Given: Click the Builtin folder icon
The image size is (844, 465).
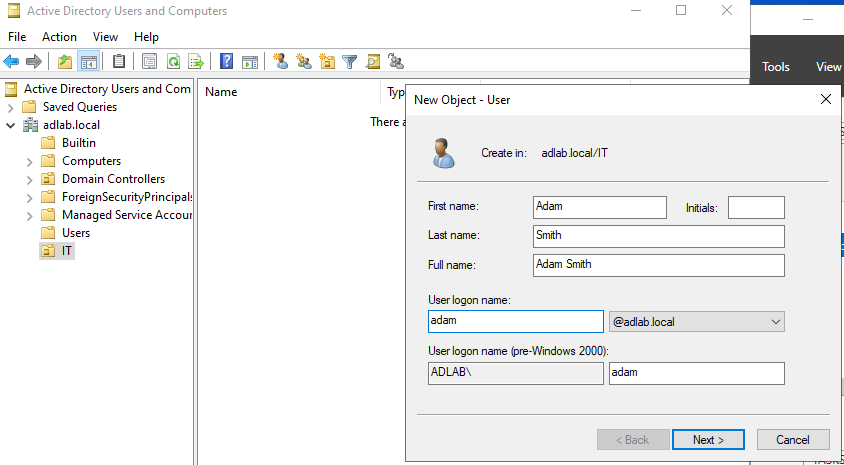Looking at the screenshot, I should 48,143.
